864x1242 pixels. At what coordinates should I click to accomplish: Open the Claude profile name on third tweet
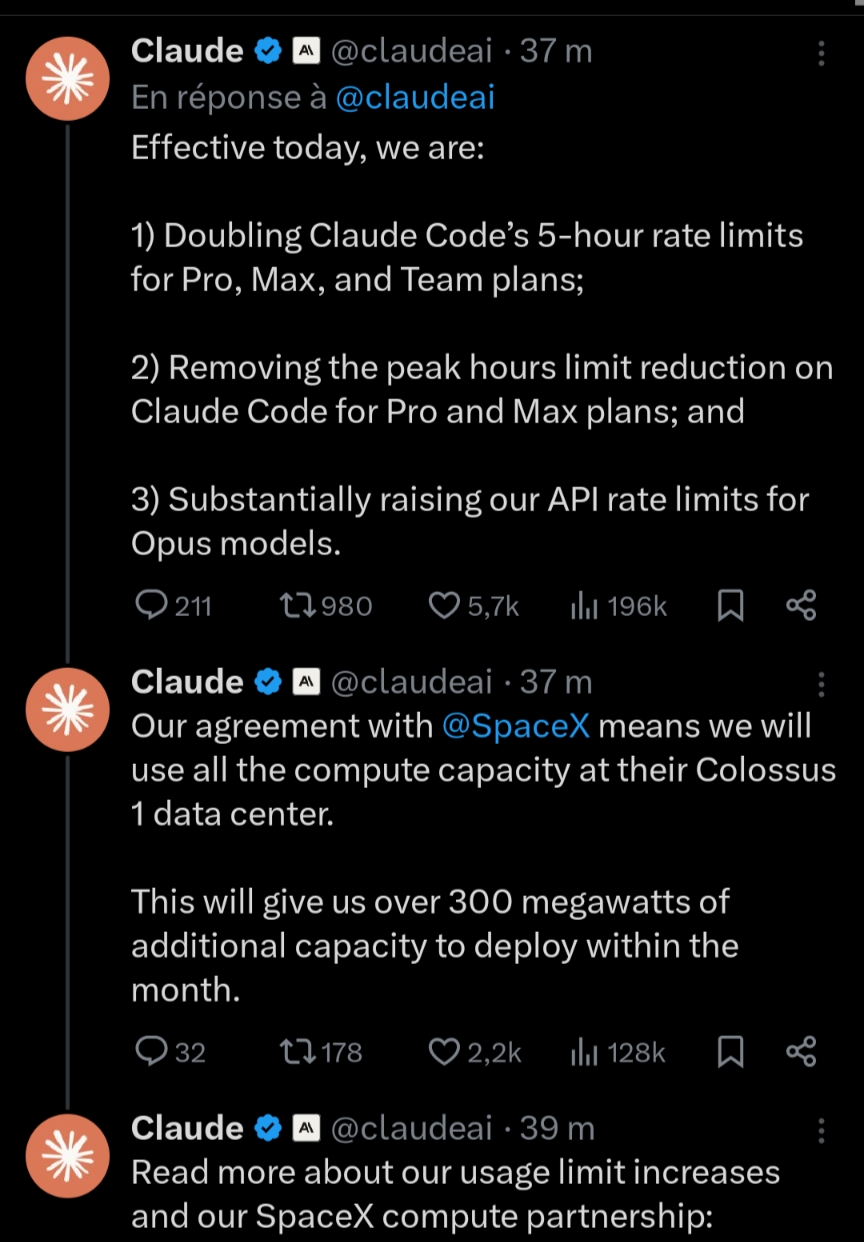point(187,1128)
